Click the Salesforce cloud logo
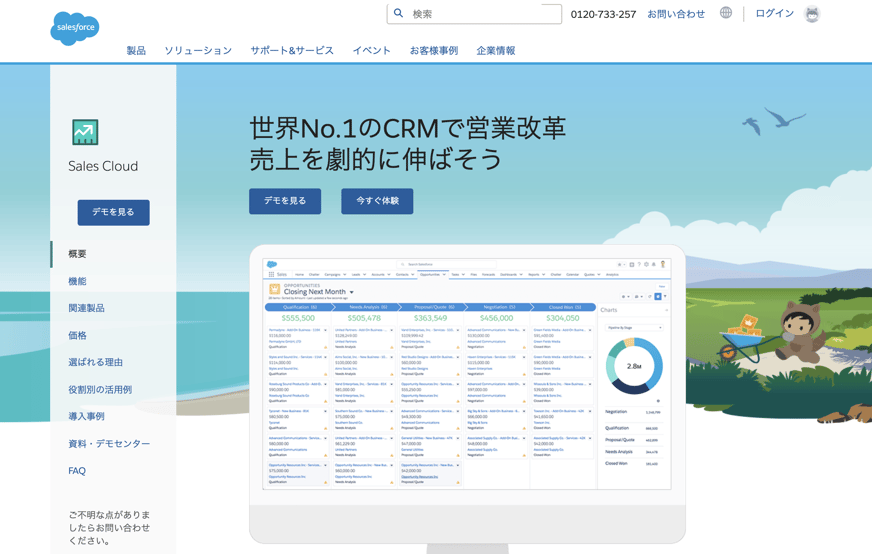Viewport: 872px width, 554px height. [75, 28]
